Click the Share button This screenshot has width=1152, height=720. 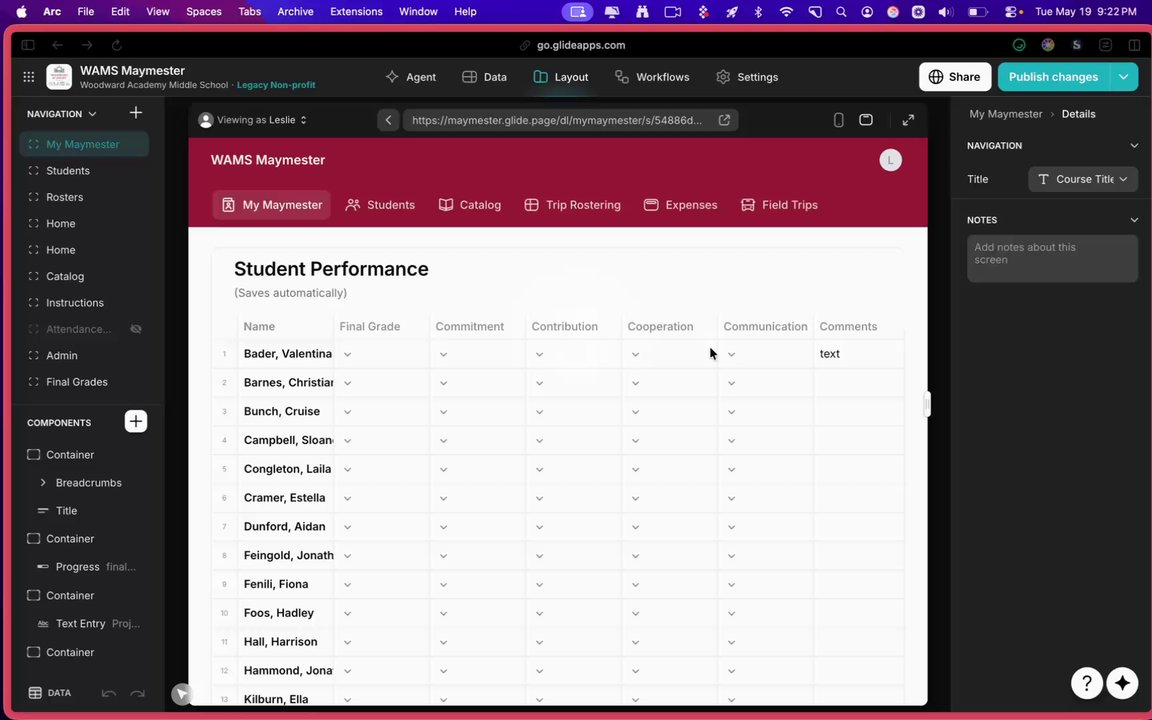954,76
